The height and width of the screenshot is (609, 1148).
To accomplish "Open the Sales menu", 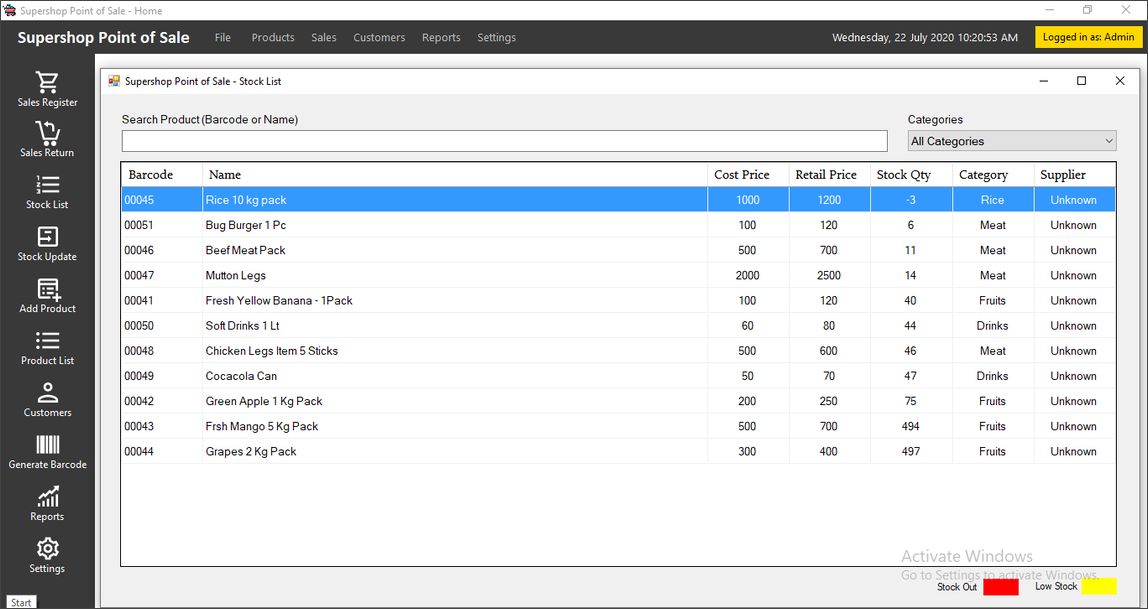I will point(324,37).
